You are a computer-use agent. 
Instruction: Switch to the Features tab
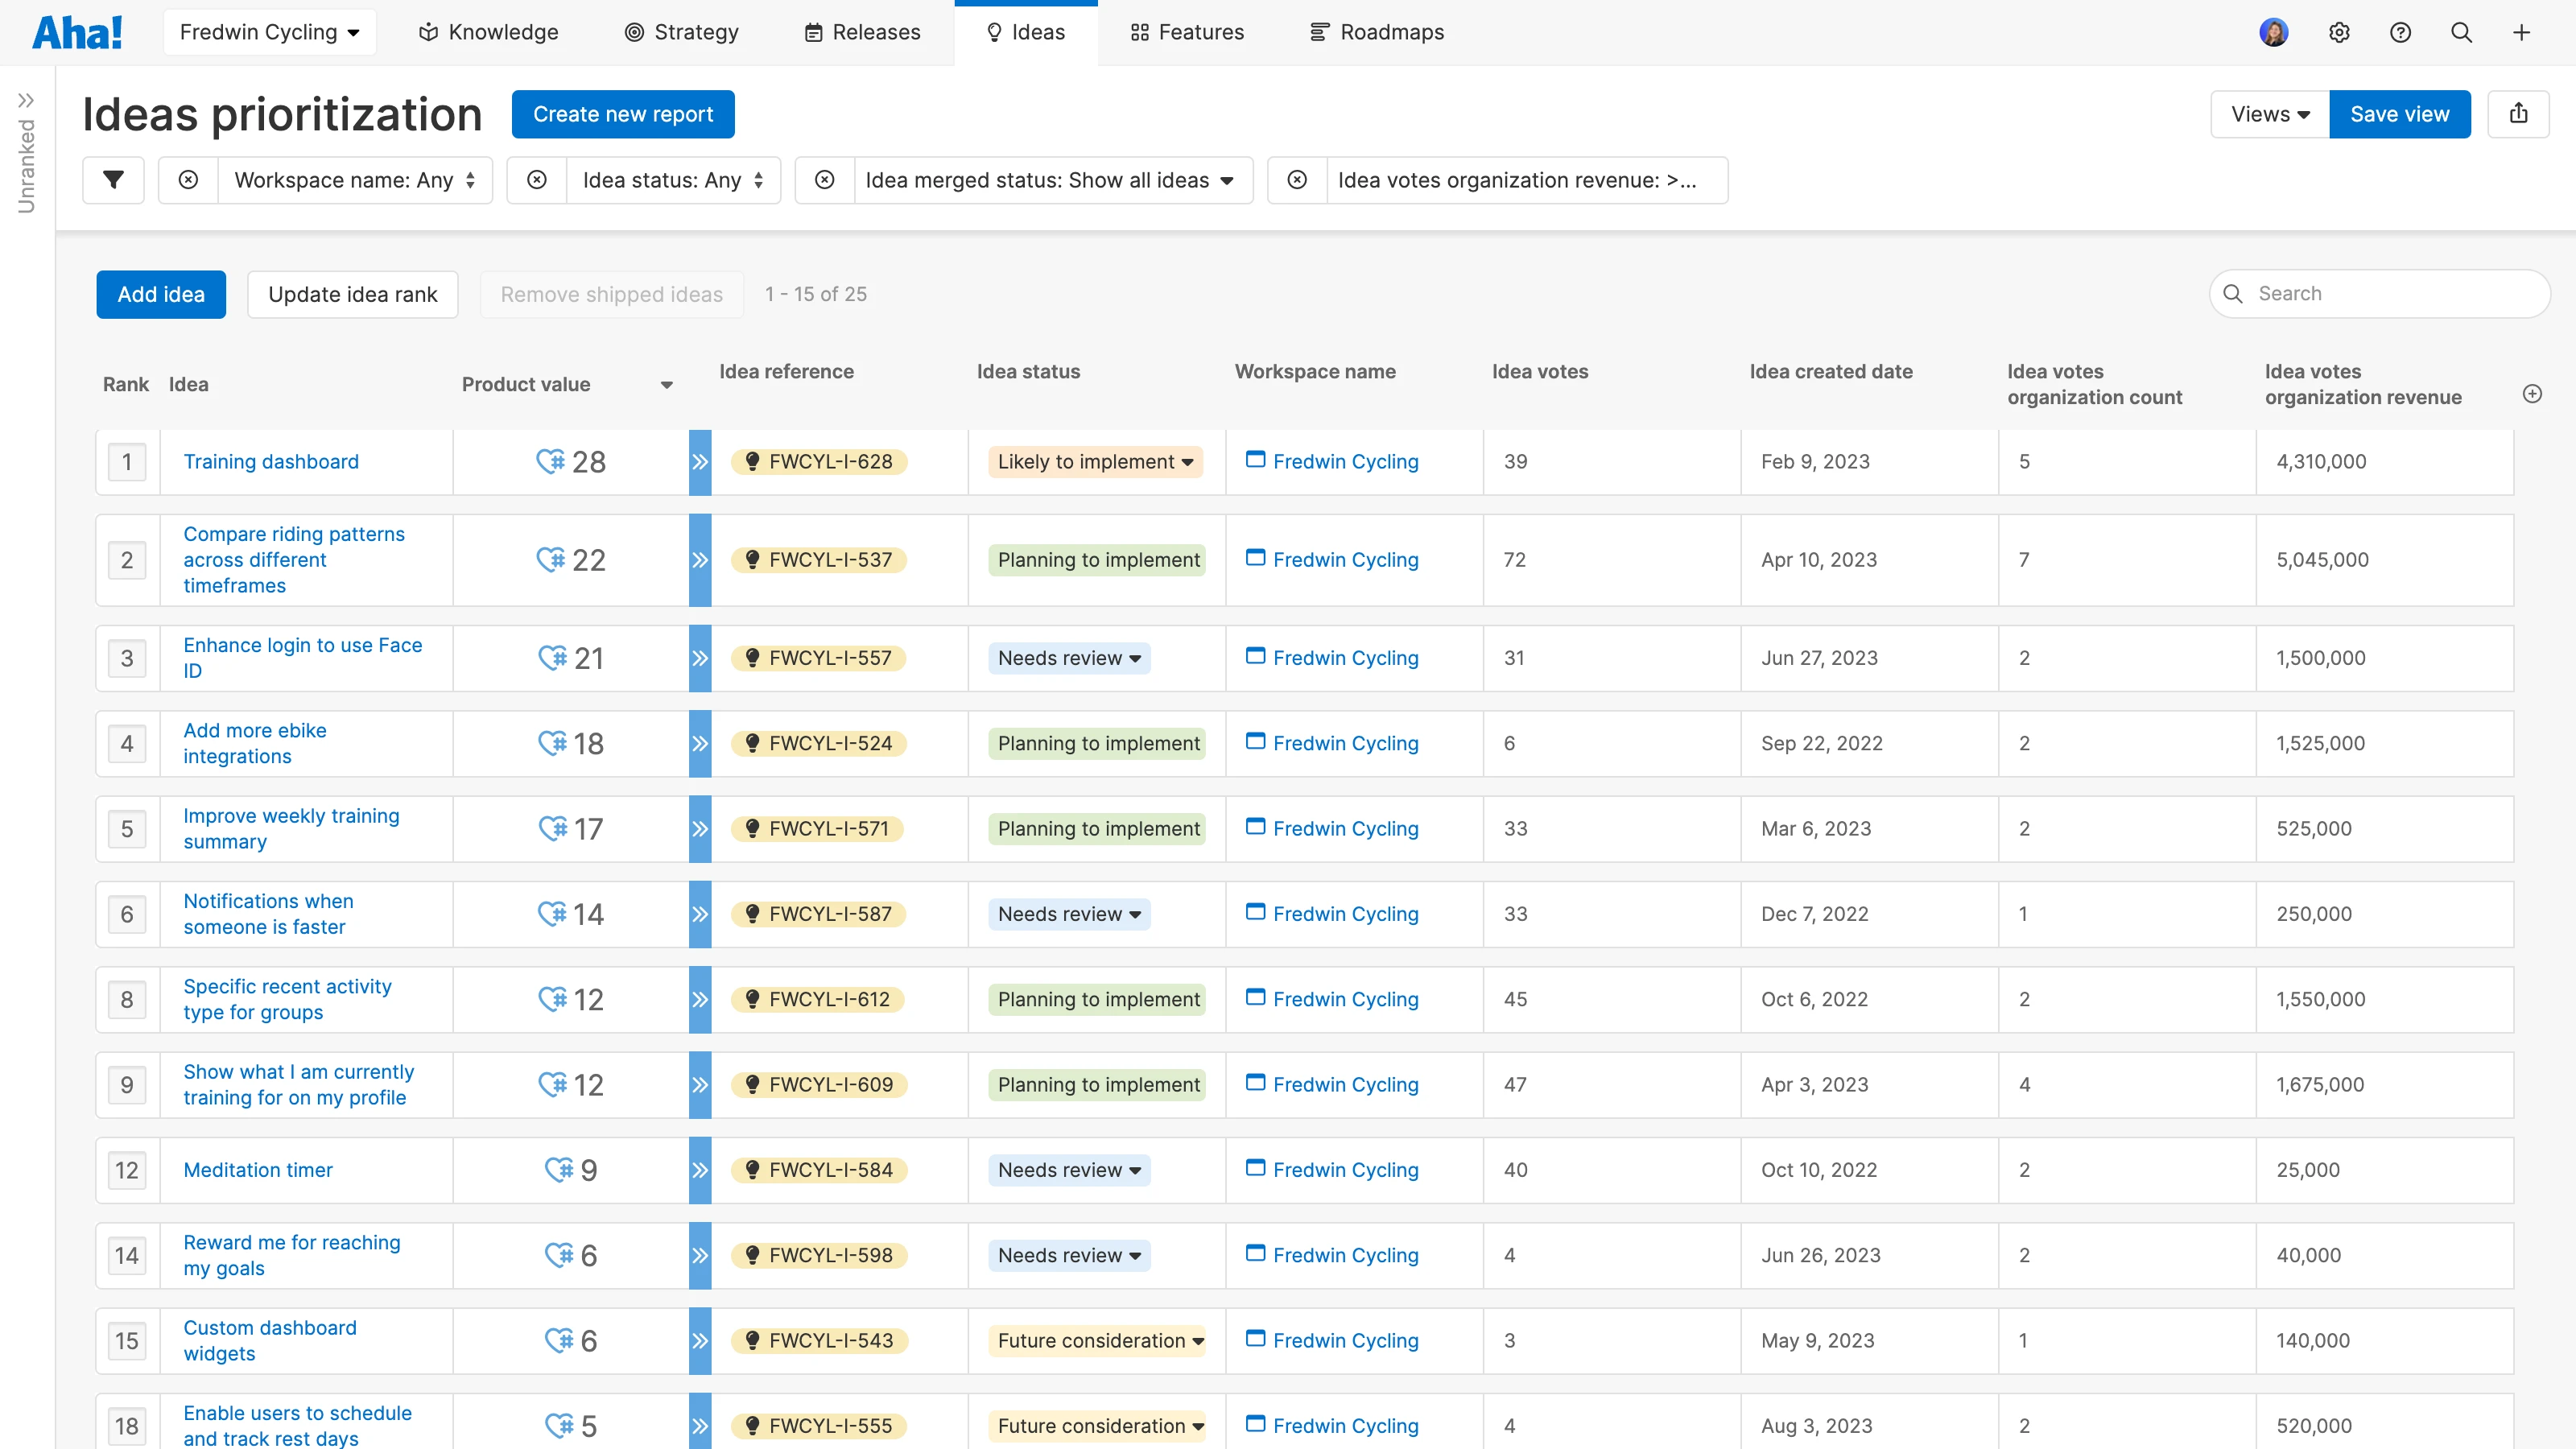tap(1186, 32)
